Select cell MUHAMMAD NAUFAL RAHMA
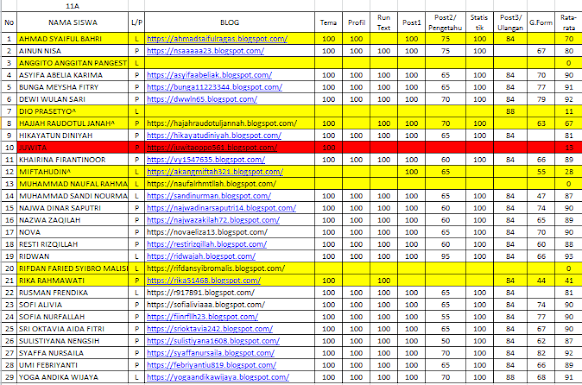The image size is (582, 385). point(73,184)
